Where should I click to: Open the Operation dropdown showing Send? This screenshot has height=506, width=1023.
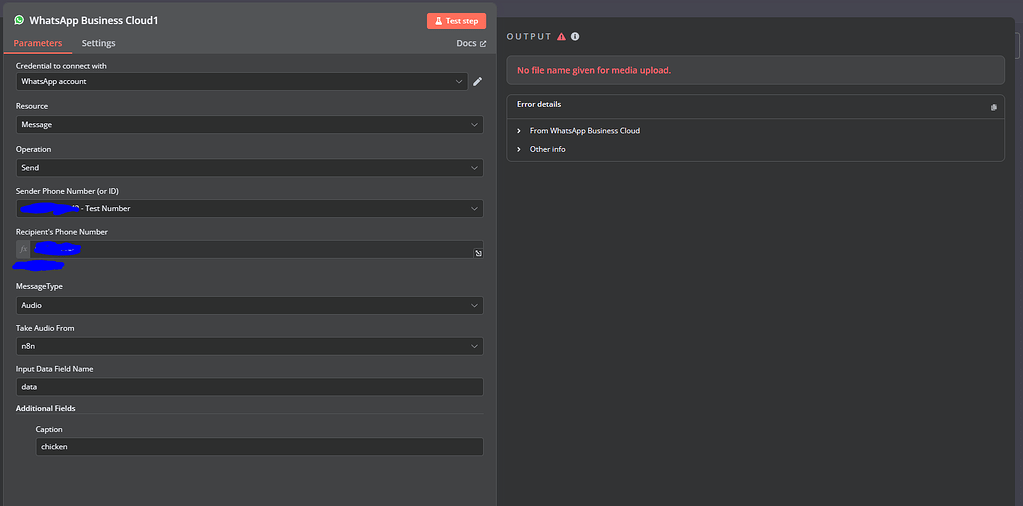tap(249, 168)
